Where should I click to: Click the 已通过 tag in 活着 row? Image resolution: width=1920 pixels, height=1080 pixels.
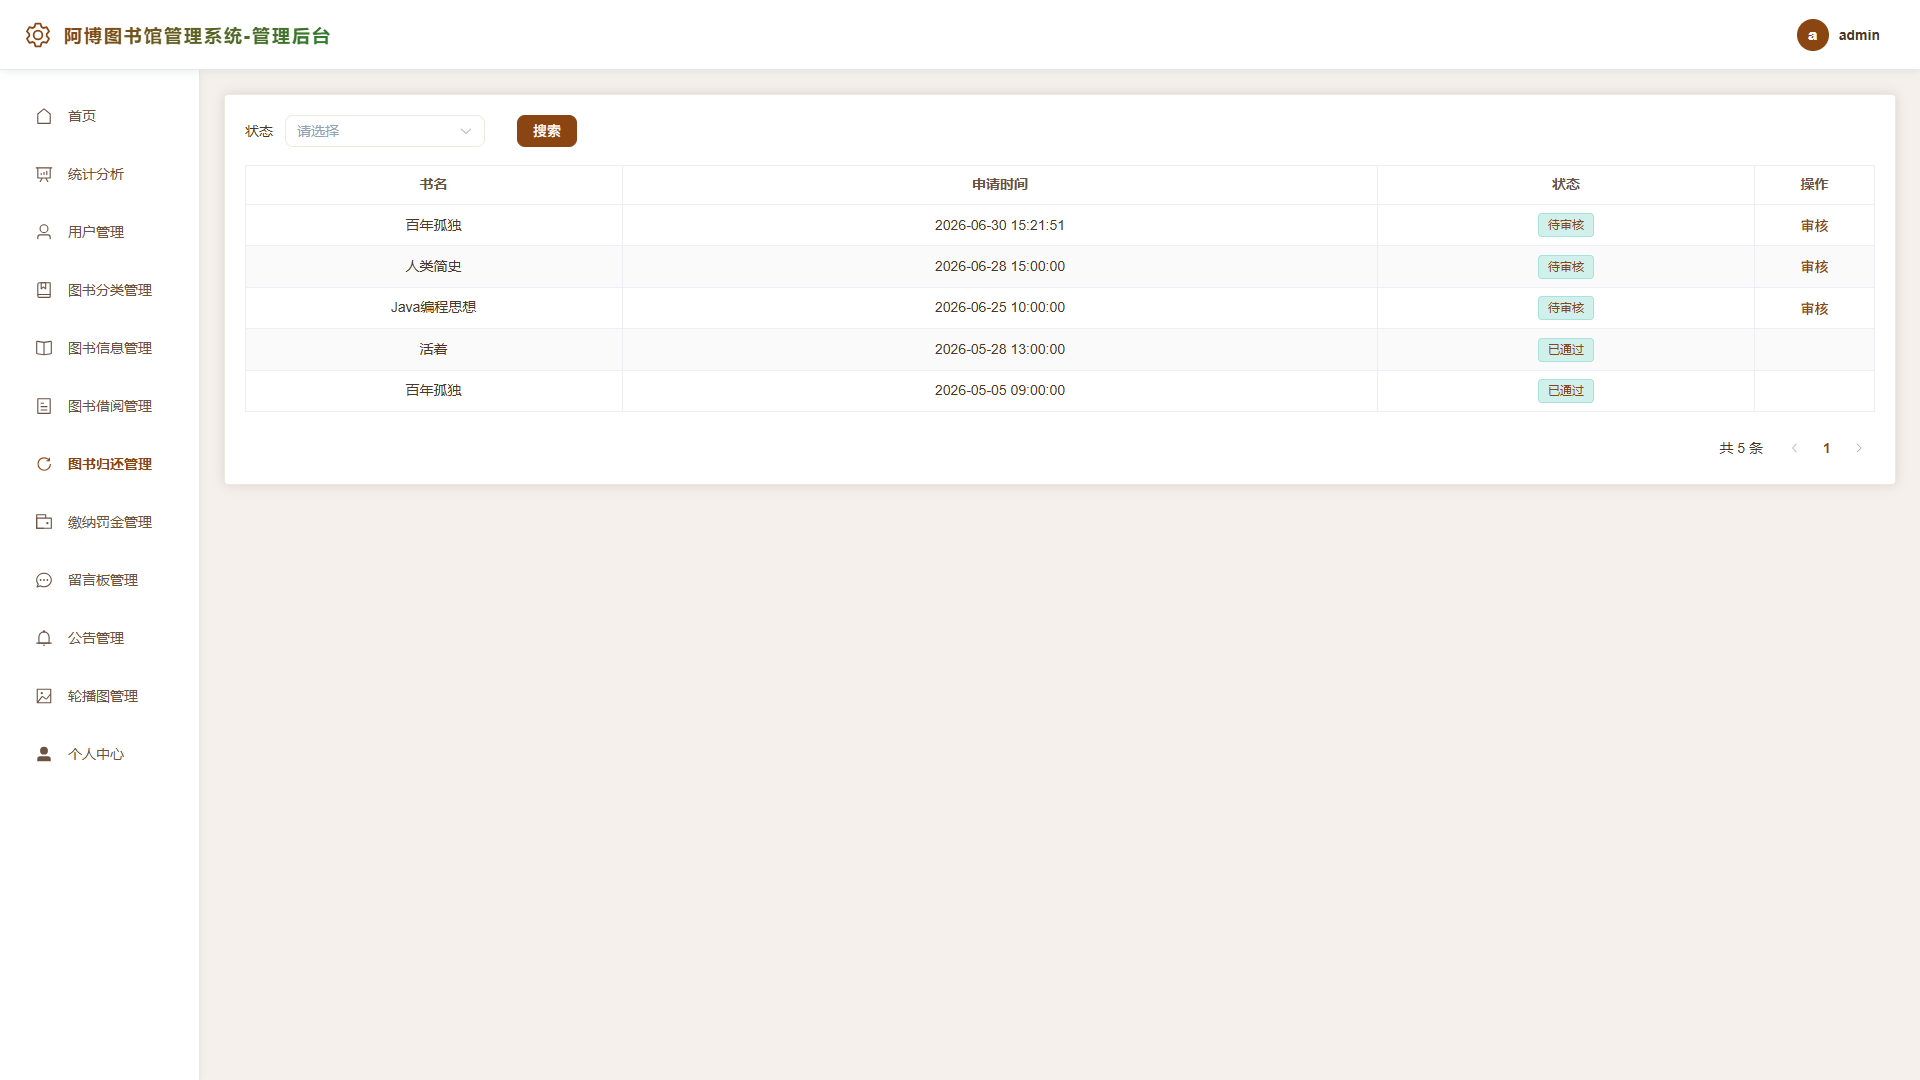(x=1566, y=350)
